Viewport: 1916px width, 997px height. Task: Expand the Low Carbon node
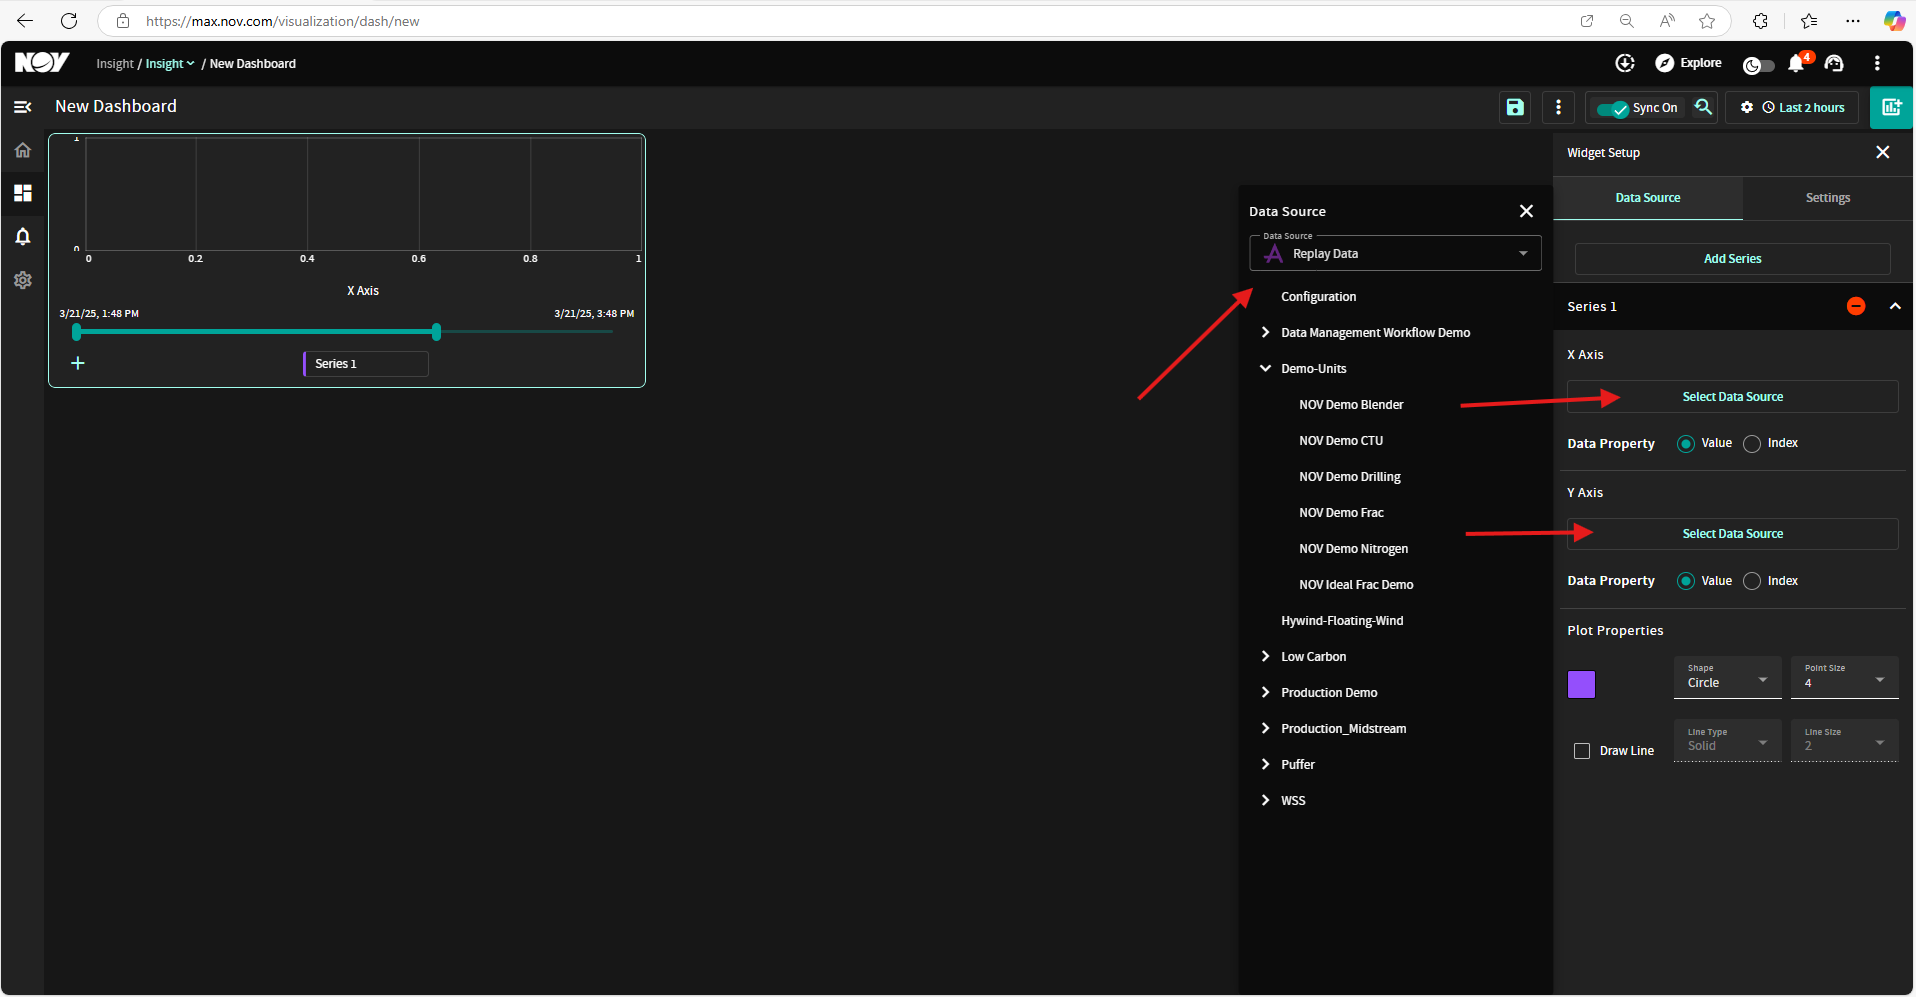pos(1266,656)
